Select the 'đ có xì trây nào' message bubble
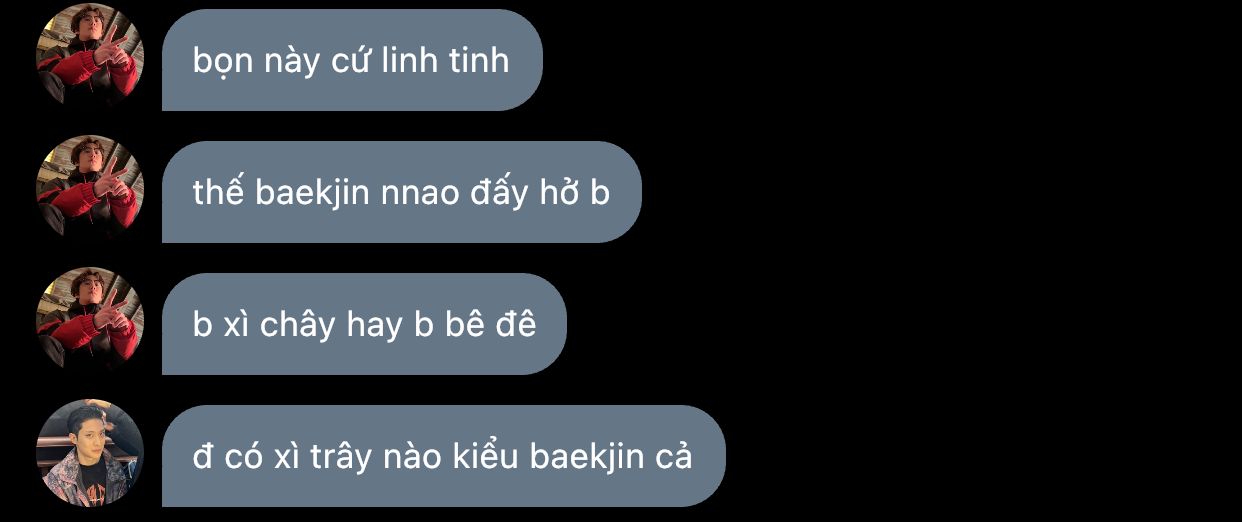The width and height of the screenshot is (1242, 522). pos(444,456)
